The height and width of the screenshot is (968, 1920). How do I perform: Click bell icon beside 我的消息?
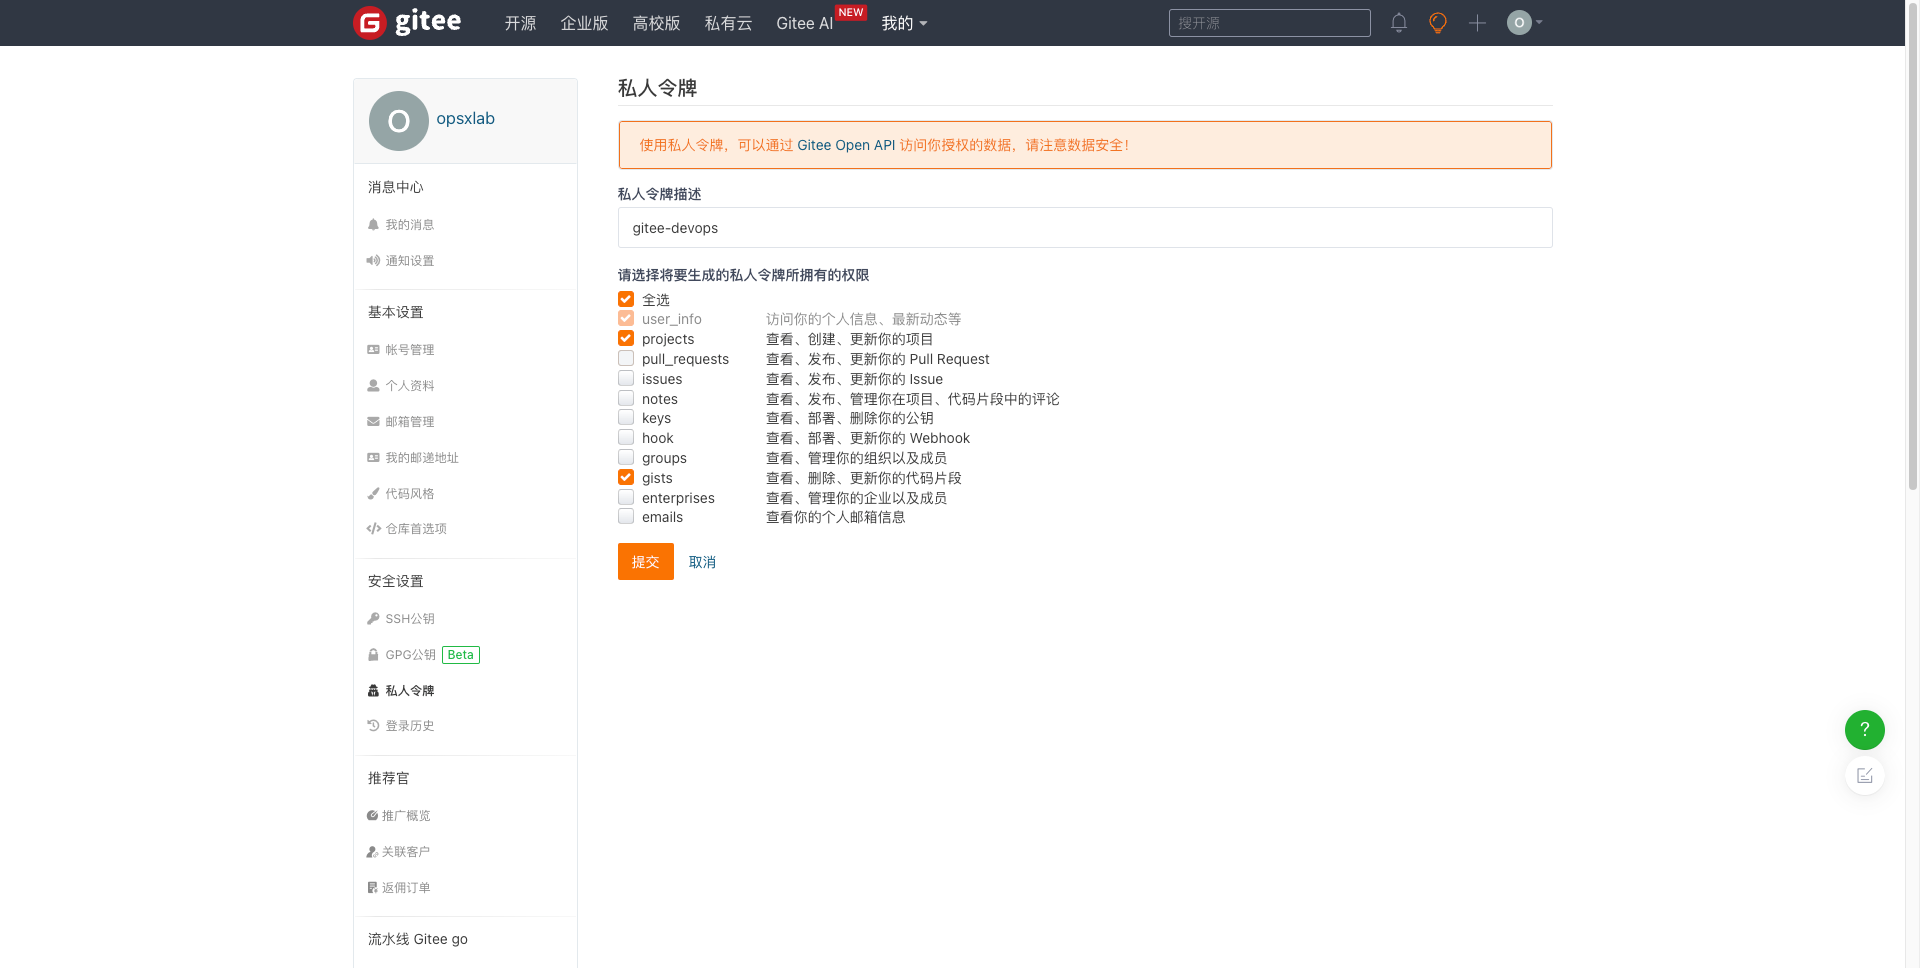(373, 225)
